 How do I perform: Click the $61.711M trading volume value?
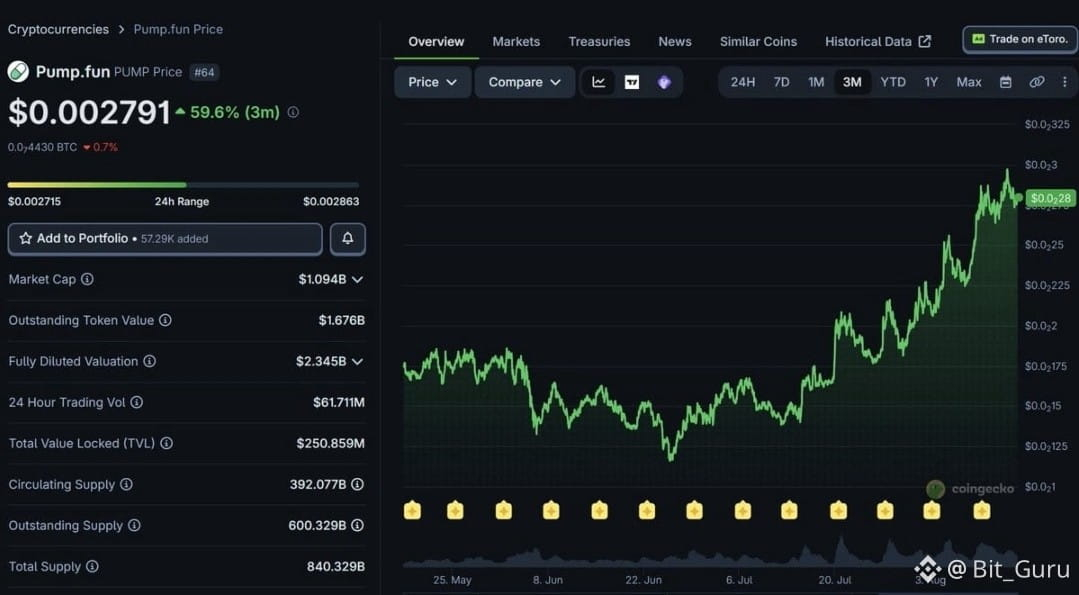(339, 402)
